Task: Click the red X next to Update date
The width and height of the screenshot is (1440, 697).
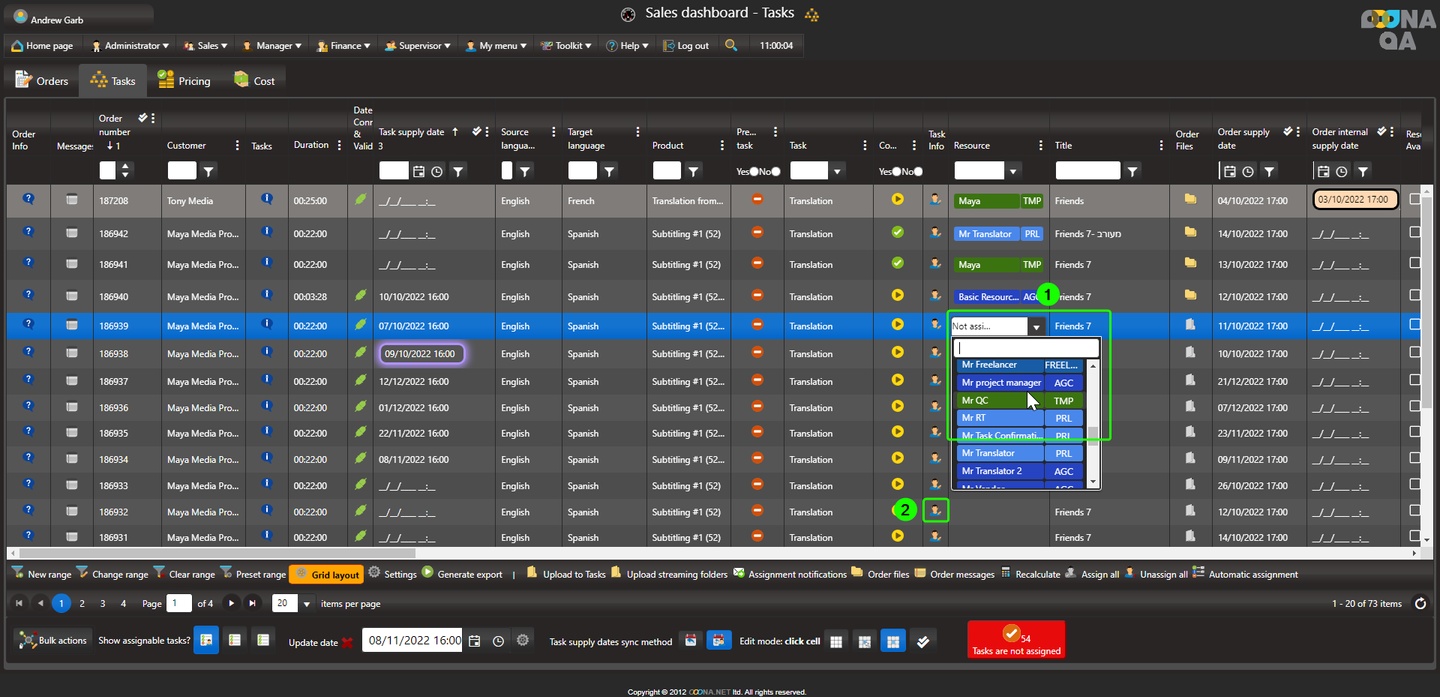Action: [x=347, y=642]
